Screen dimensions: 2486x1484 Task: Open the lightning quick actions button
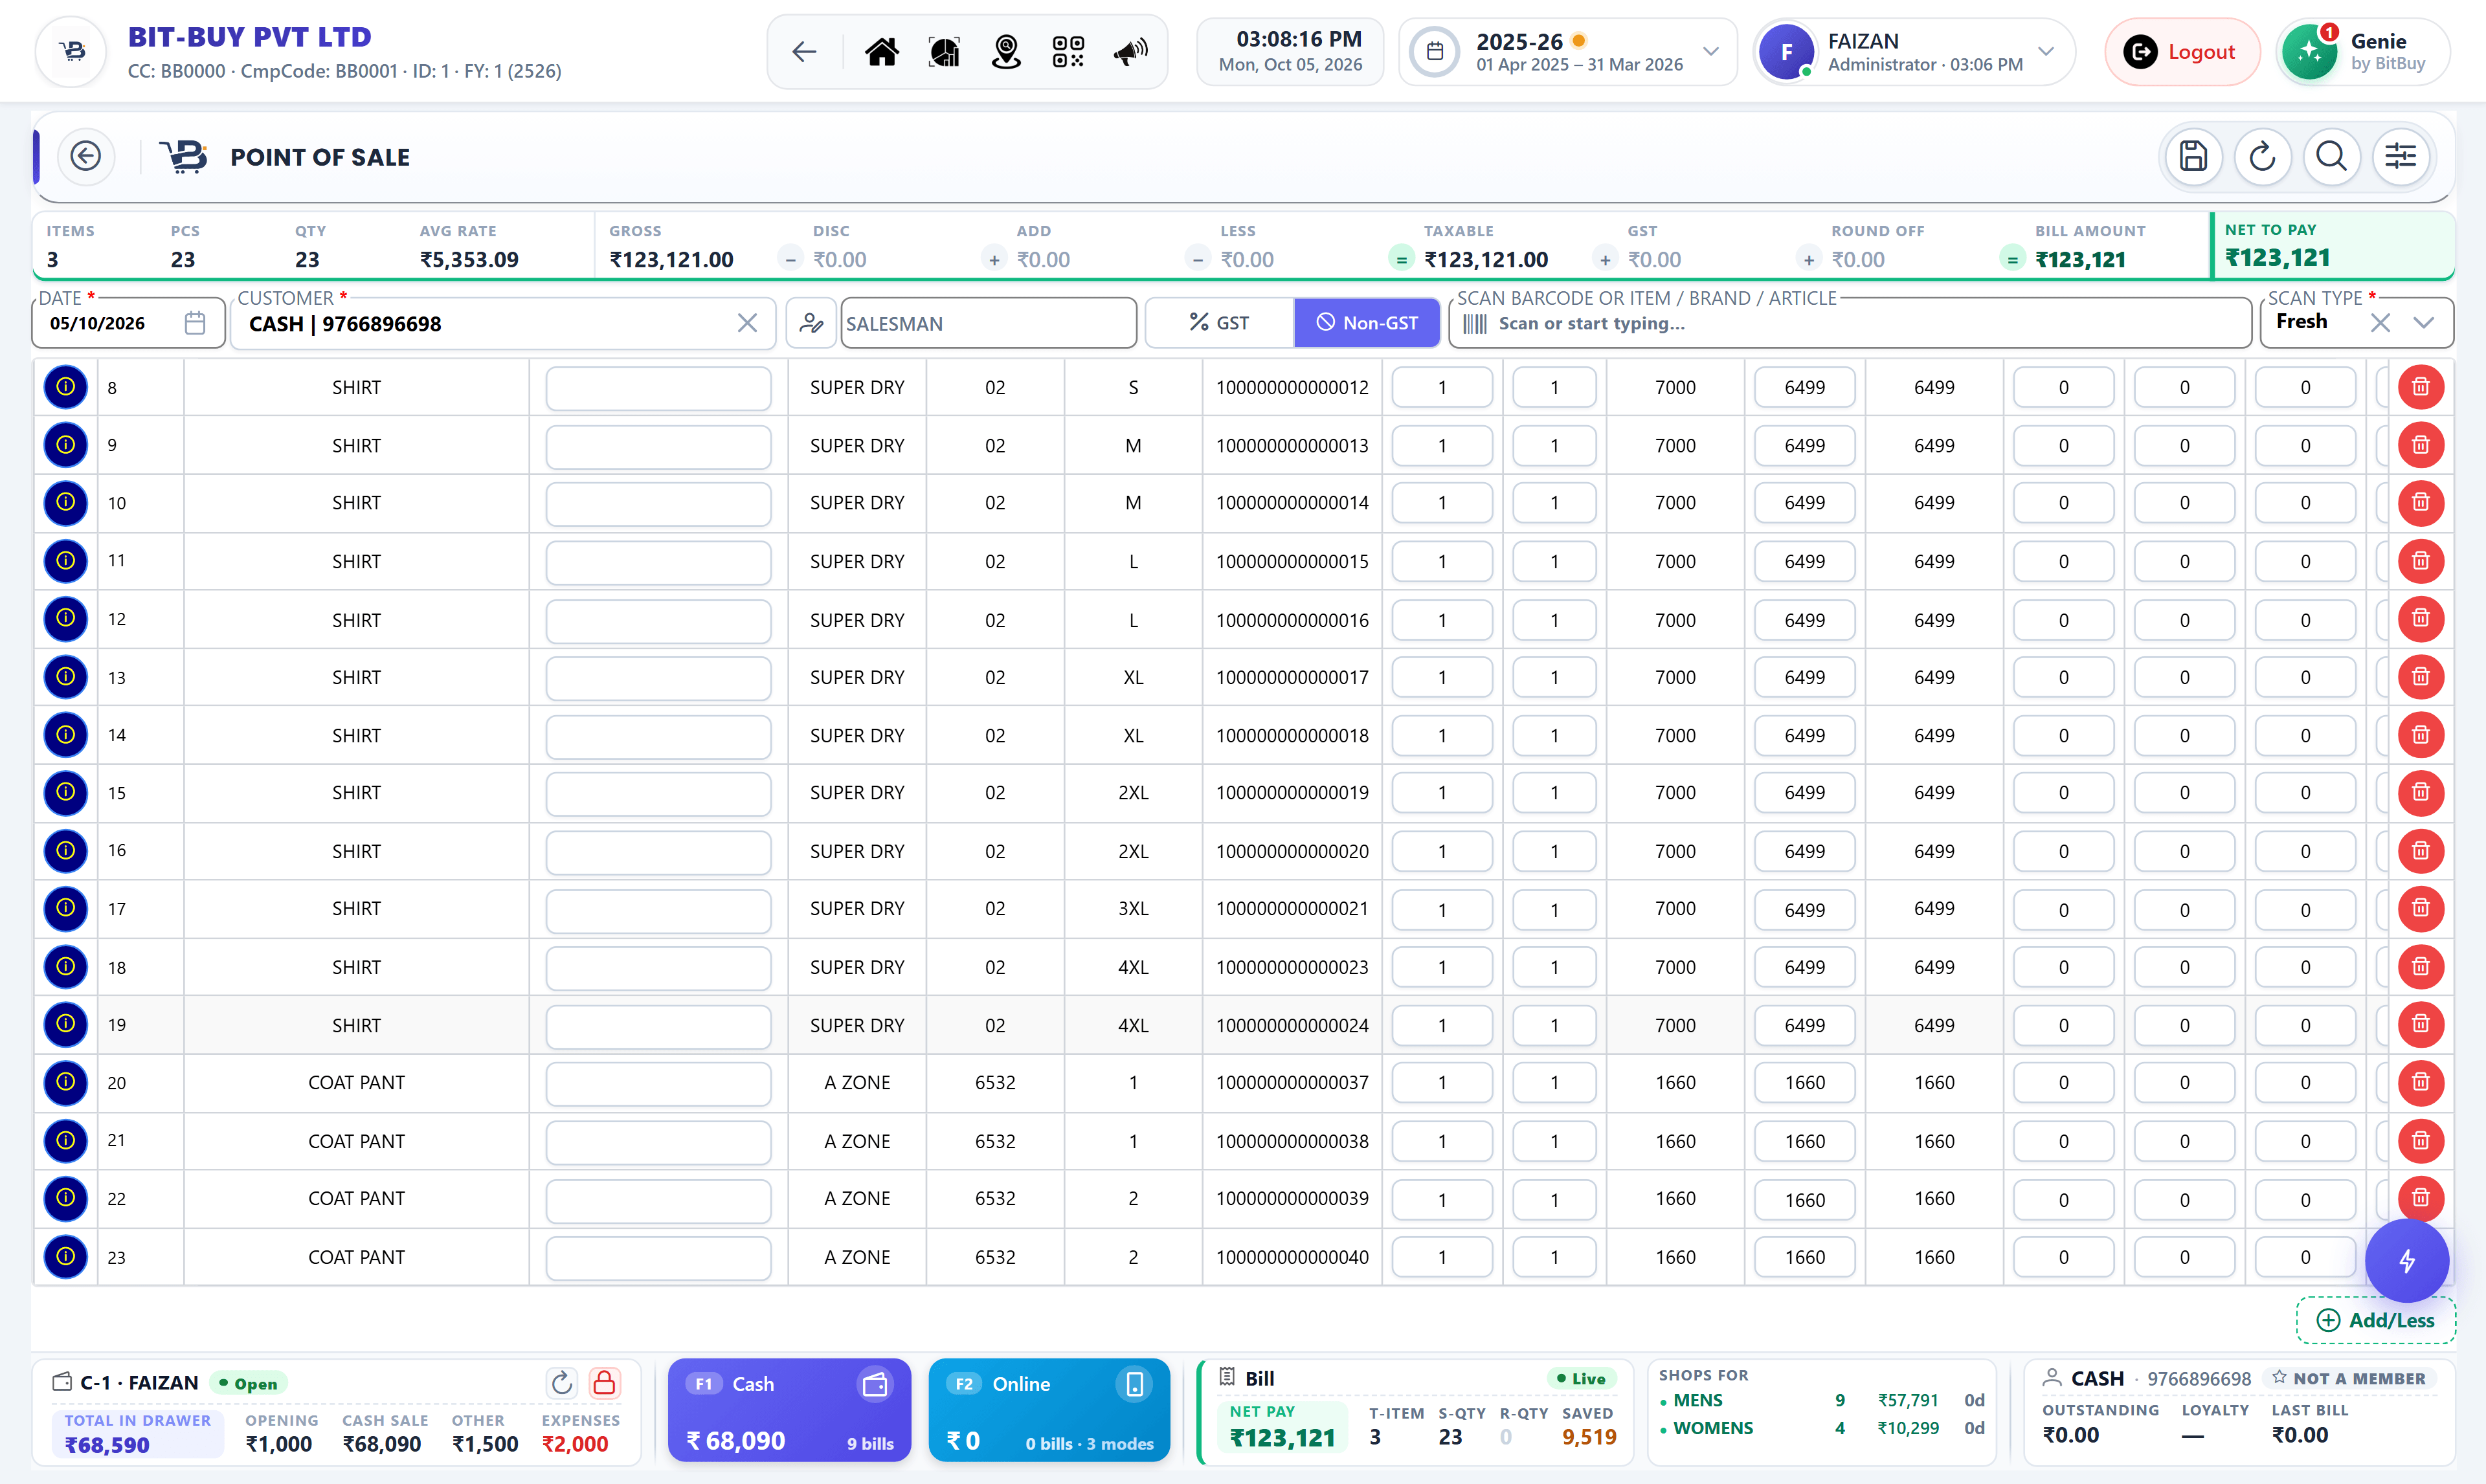coord(2406,1261)
